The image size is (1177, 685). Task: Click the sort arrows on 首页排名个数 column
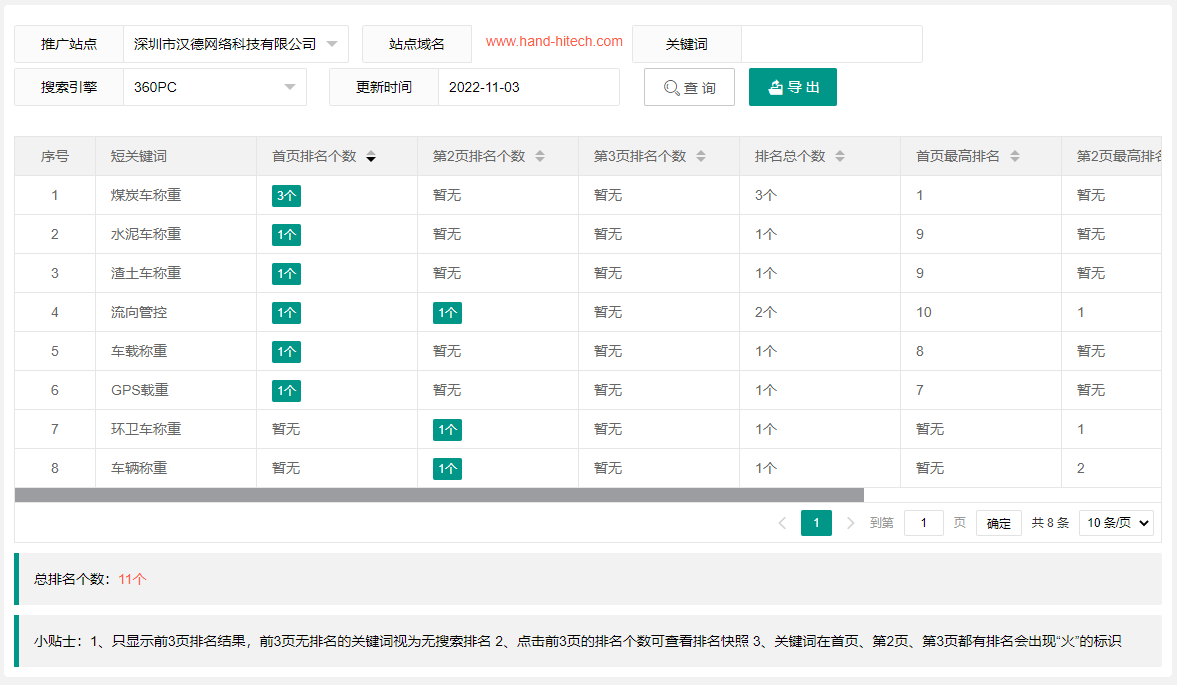[x=371, y=157]
